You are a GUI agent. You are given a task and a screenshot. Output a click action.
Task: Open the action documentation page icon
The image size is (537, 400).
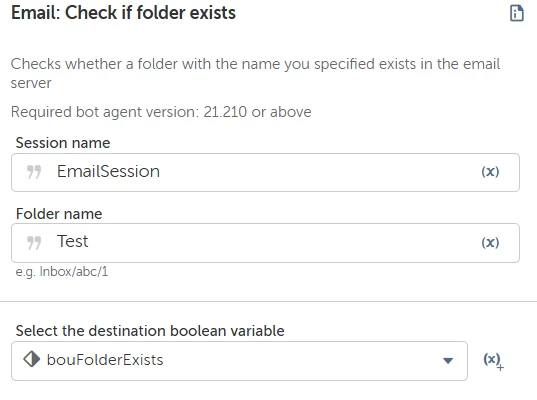[516, 13]
